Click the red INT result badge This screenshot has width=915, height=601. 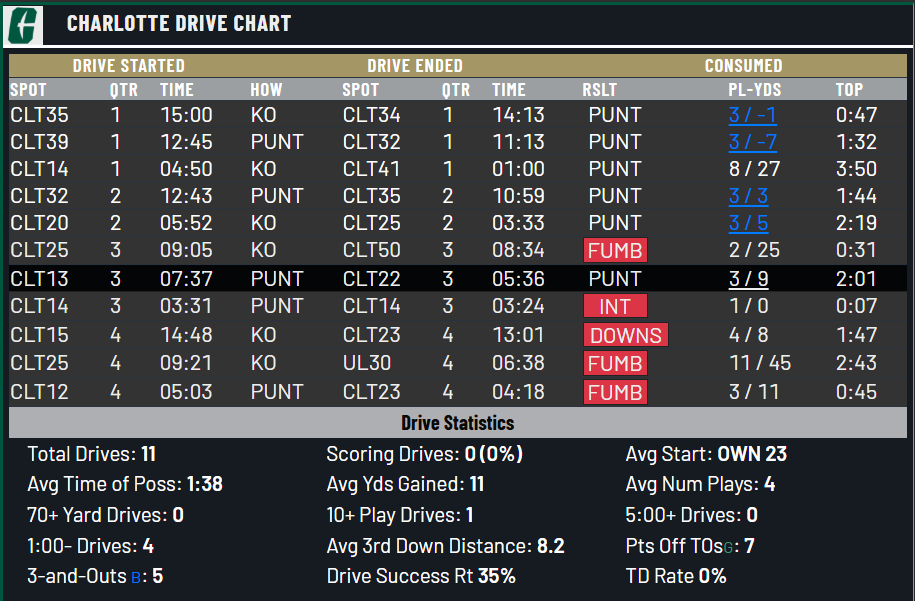615,306
